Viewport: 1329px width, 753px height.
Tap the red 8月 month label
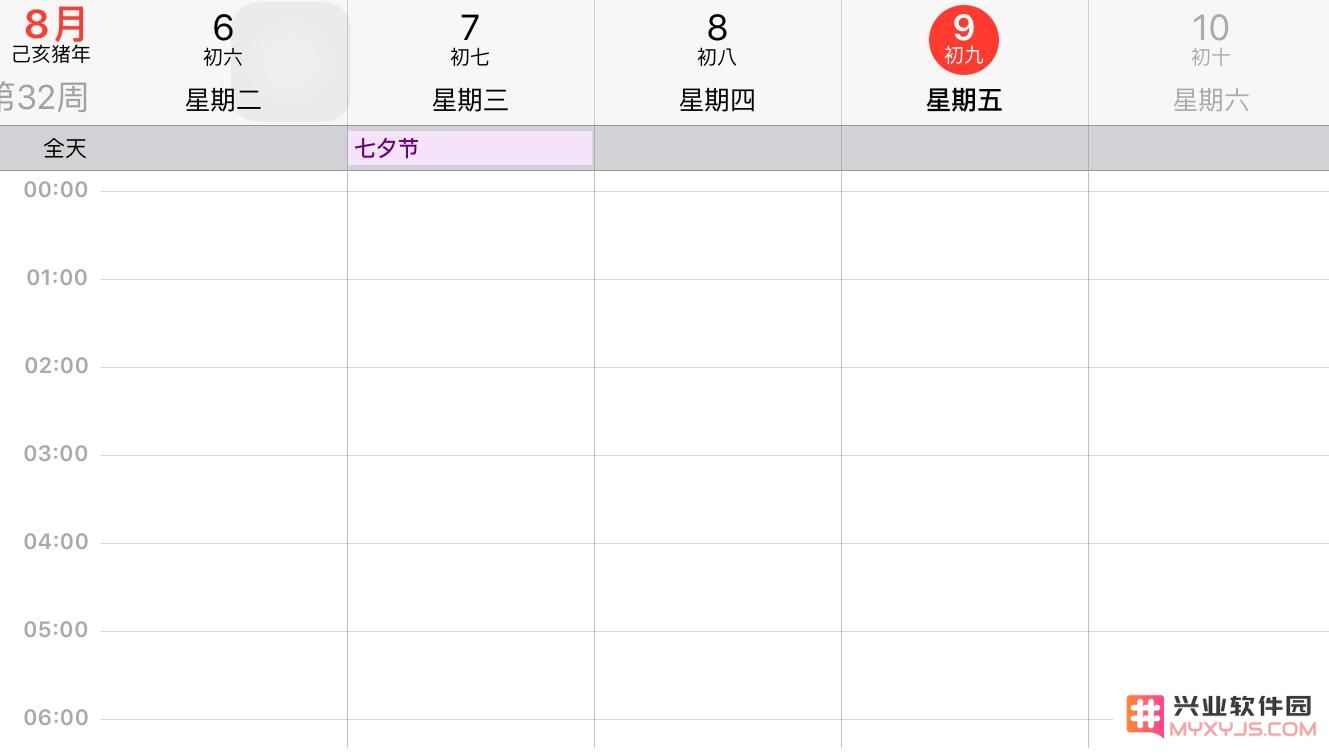(56, 22)
